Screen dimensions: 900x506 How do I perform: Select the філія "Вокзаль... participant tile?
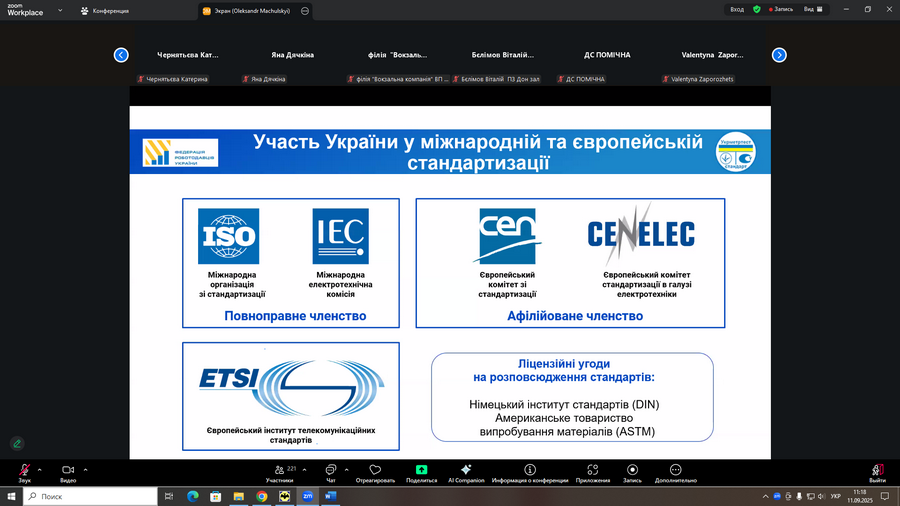pos(398,55)
